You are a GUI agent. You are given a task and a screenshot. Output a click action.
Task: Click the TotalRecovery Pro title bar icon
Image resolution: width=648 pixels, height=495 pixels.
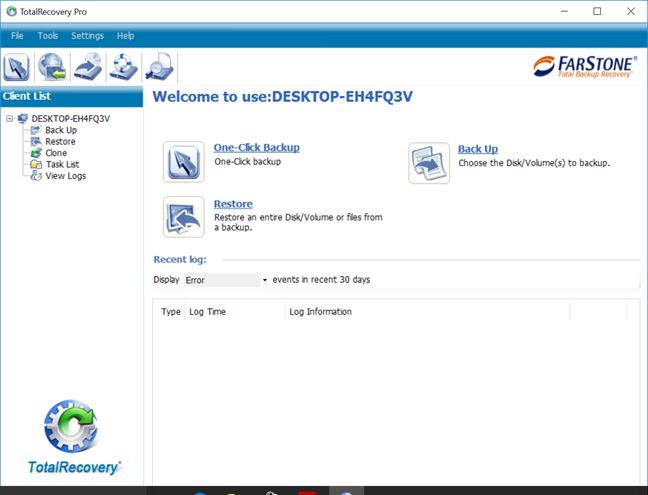12,12
